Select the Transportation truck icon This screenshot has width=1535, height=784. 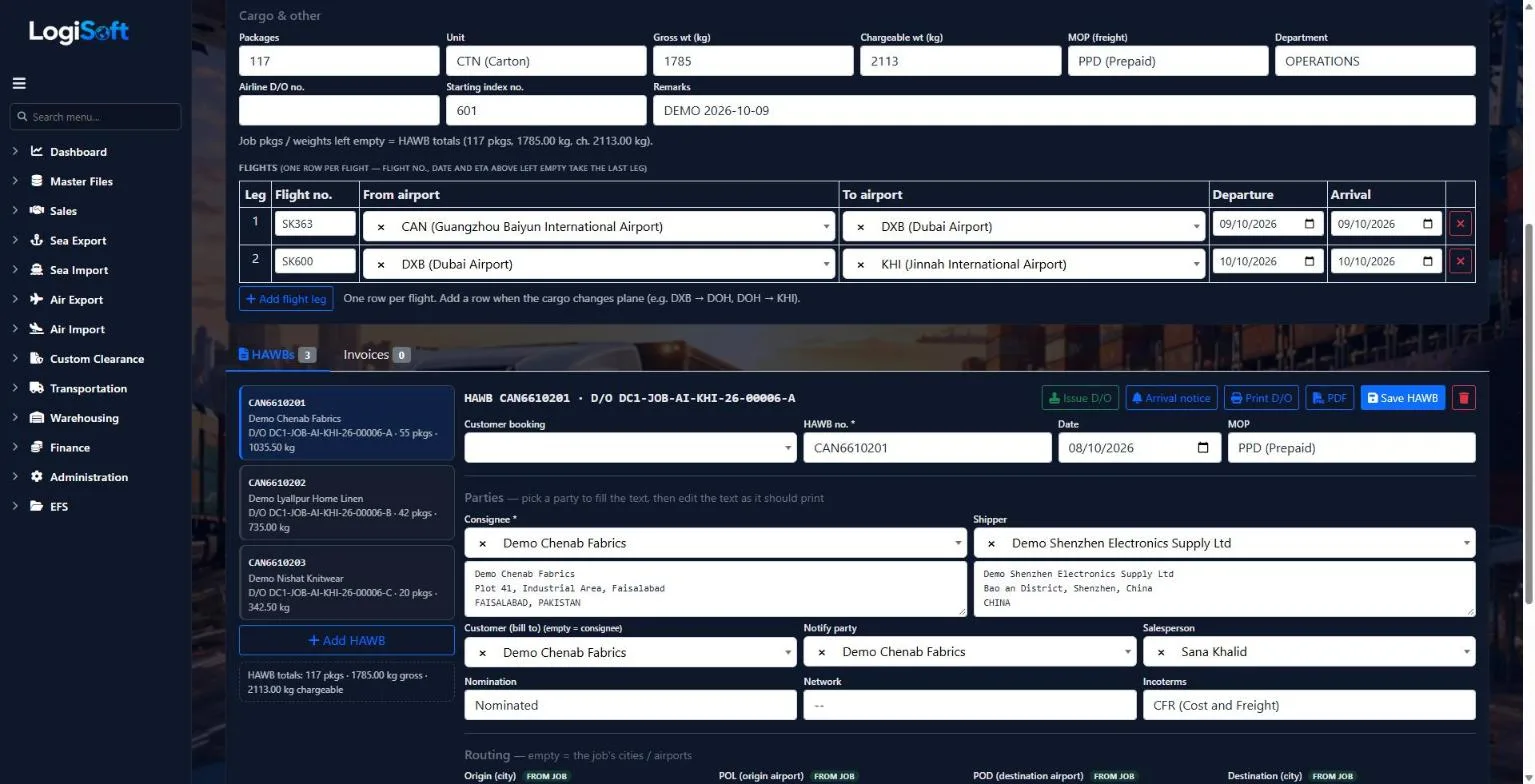37,388
